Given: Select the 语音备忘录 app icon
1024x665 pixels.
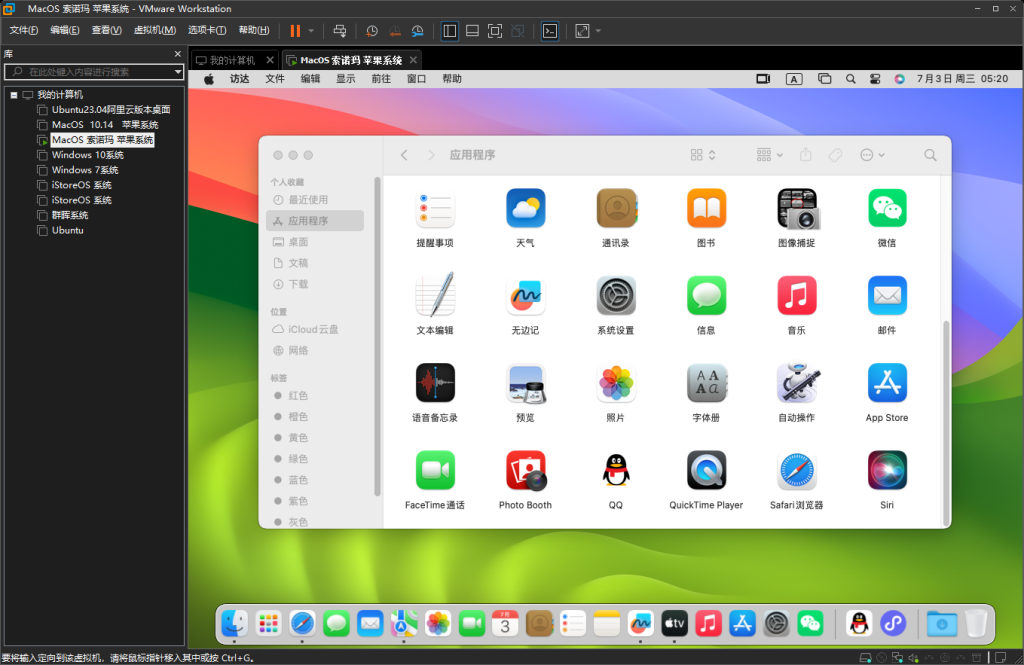Looking at the screenshot, I should pyautogui.click(x=435, y=384).
